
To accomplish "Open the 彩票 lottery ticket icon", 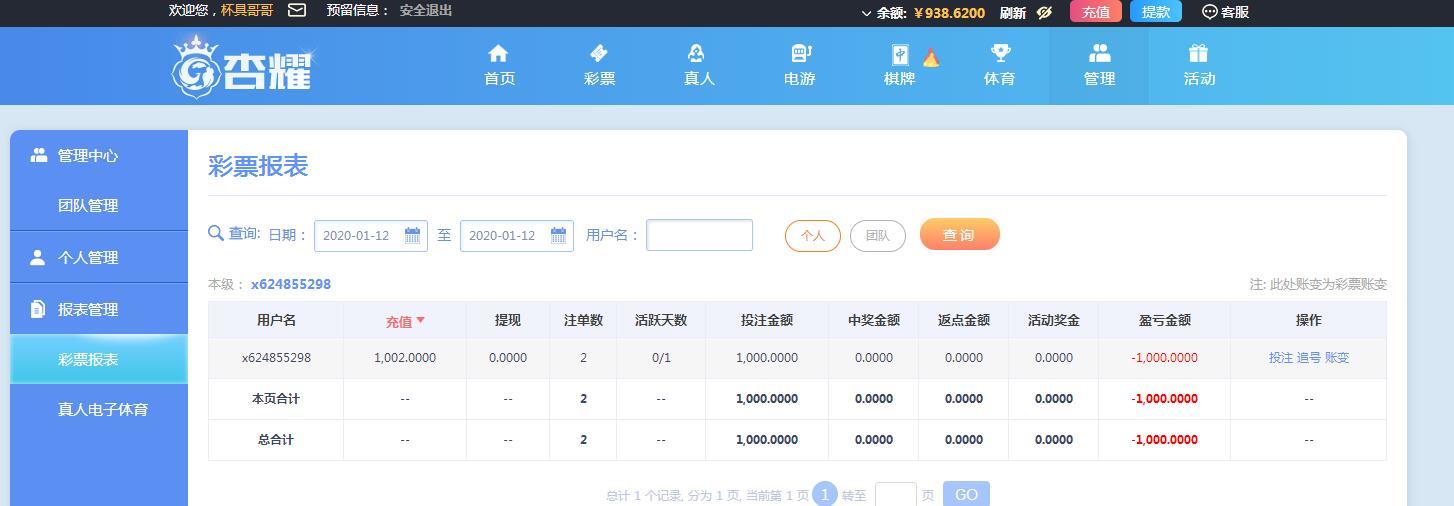I will pyautogui.click(x=599, y=53).
